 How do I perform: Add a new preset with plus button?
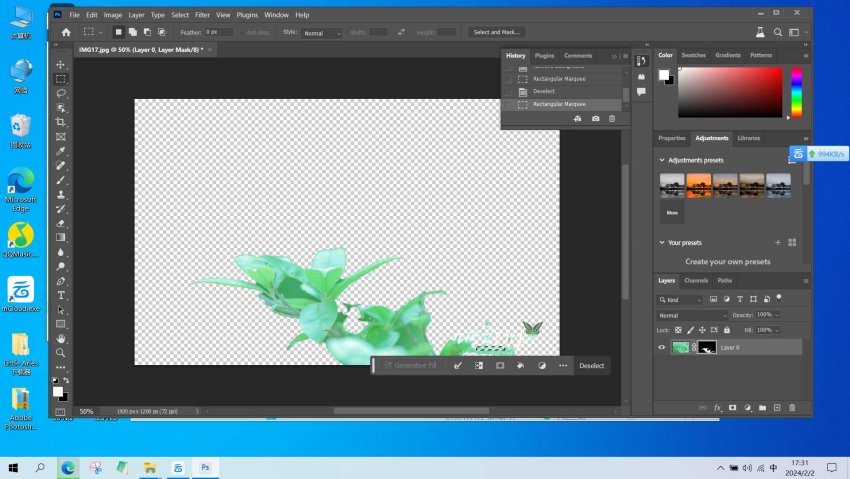pyautogui.click(x=778, y=243)
